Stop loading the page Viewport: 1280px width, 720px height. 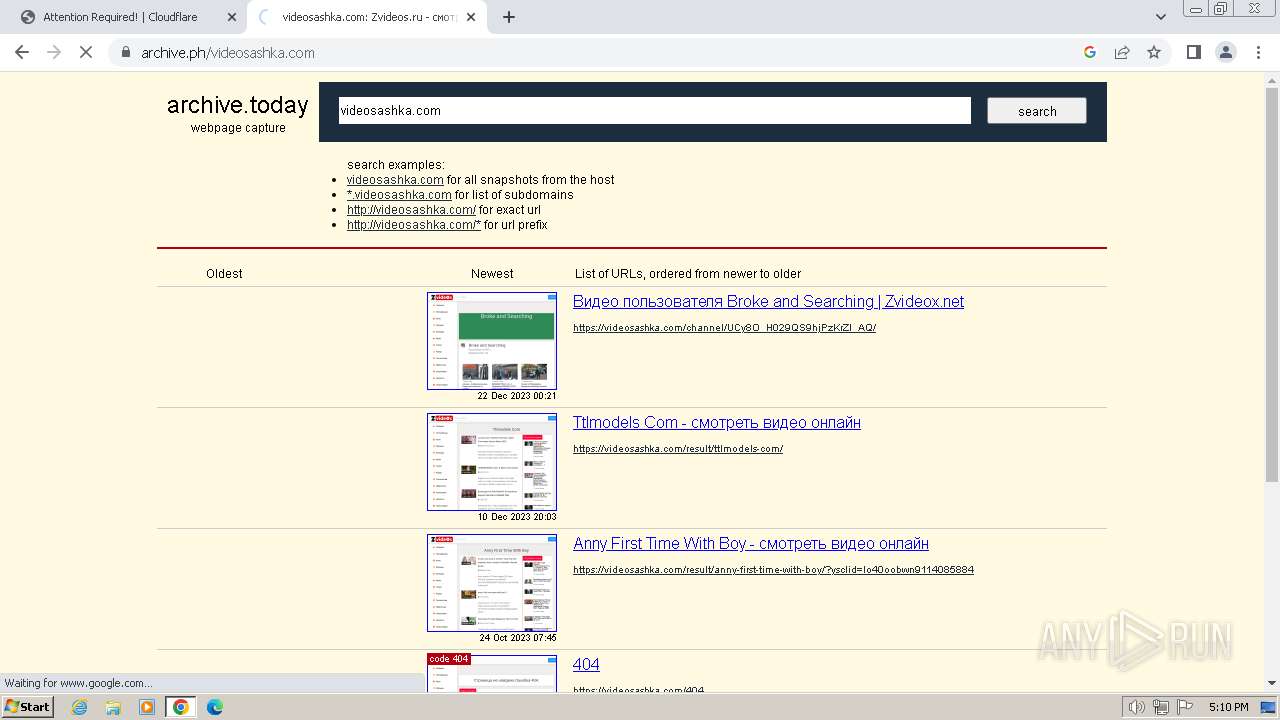point(86,52)
